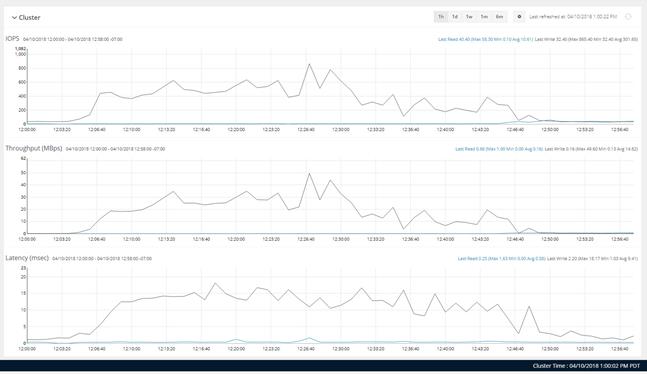
Task: Toggle the IOPS Last Read legend
Action: [485, 39]
